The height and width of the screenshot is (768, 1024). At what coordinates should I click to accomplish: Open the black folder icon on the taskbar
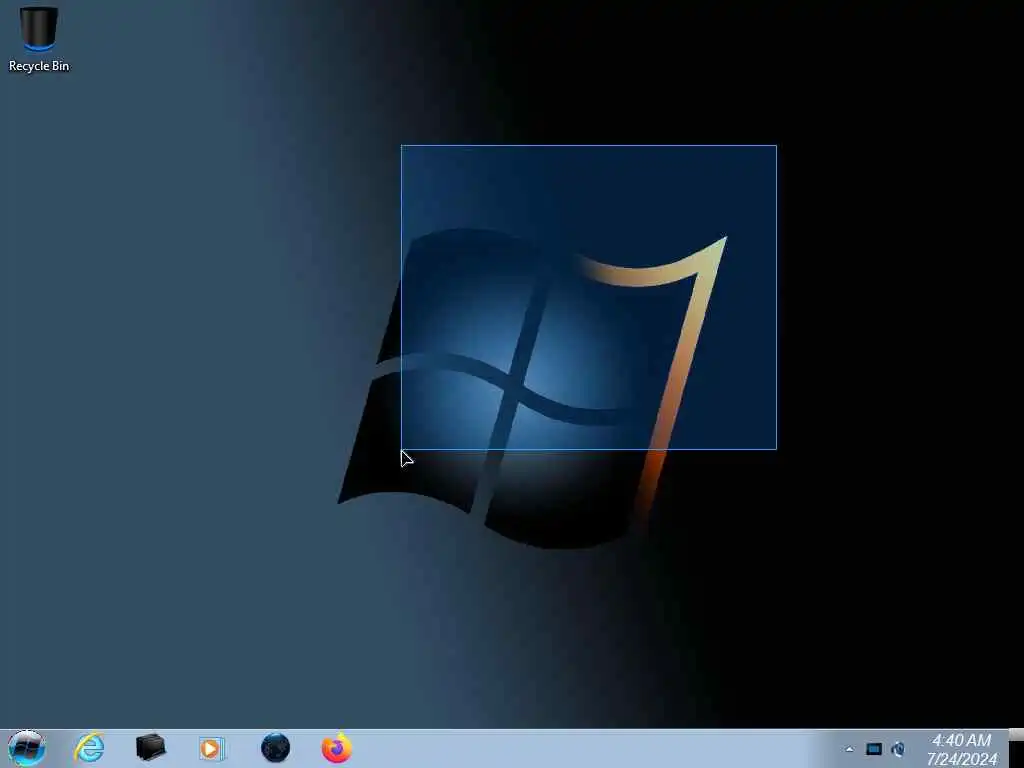150,748
